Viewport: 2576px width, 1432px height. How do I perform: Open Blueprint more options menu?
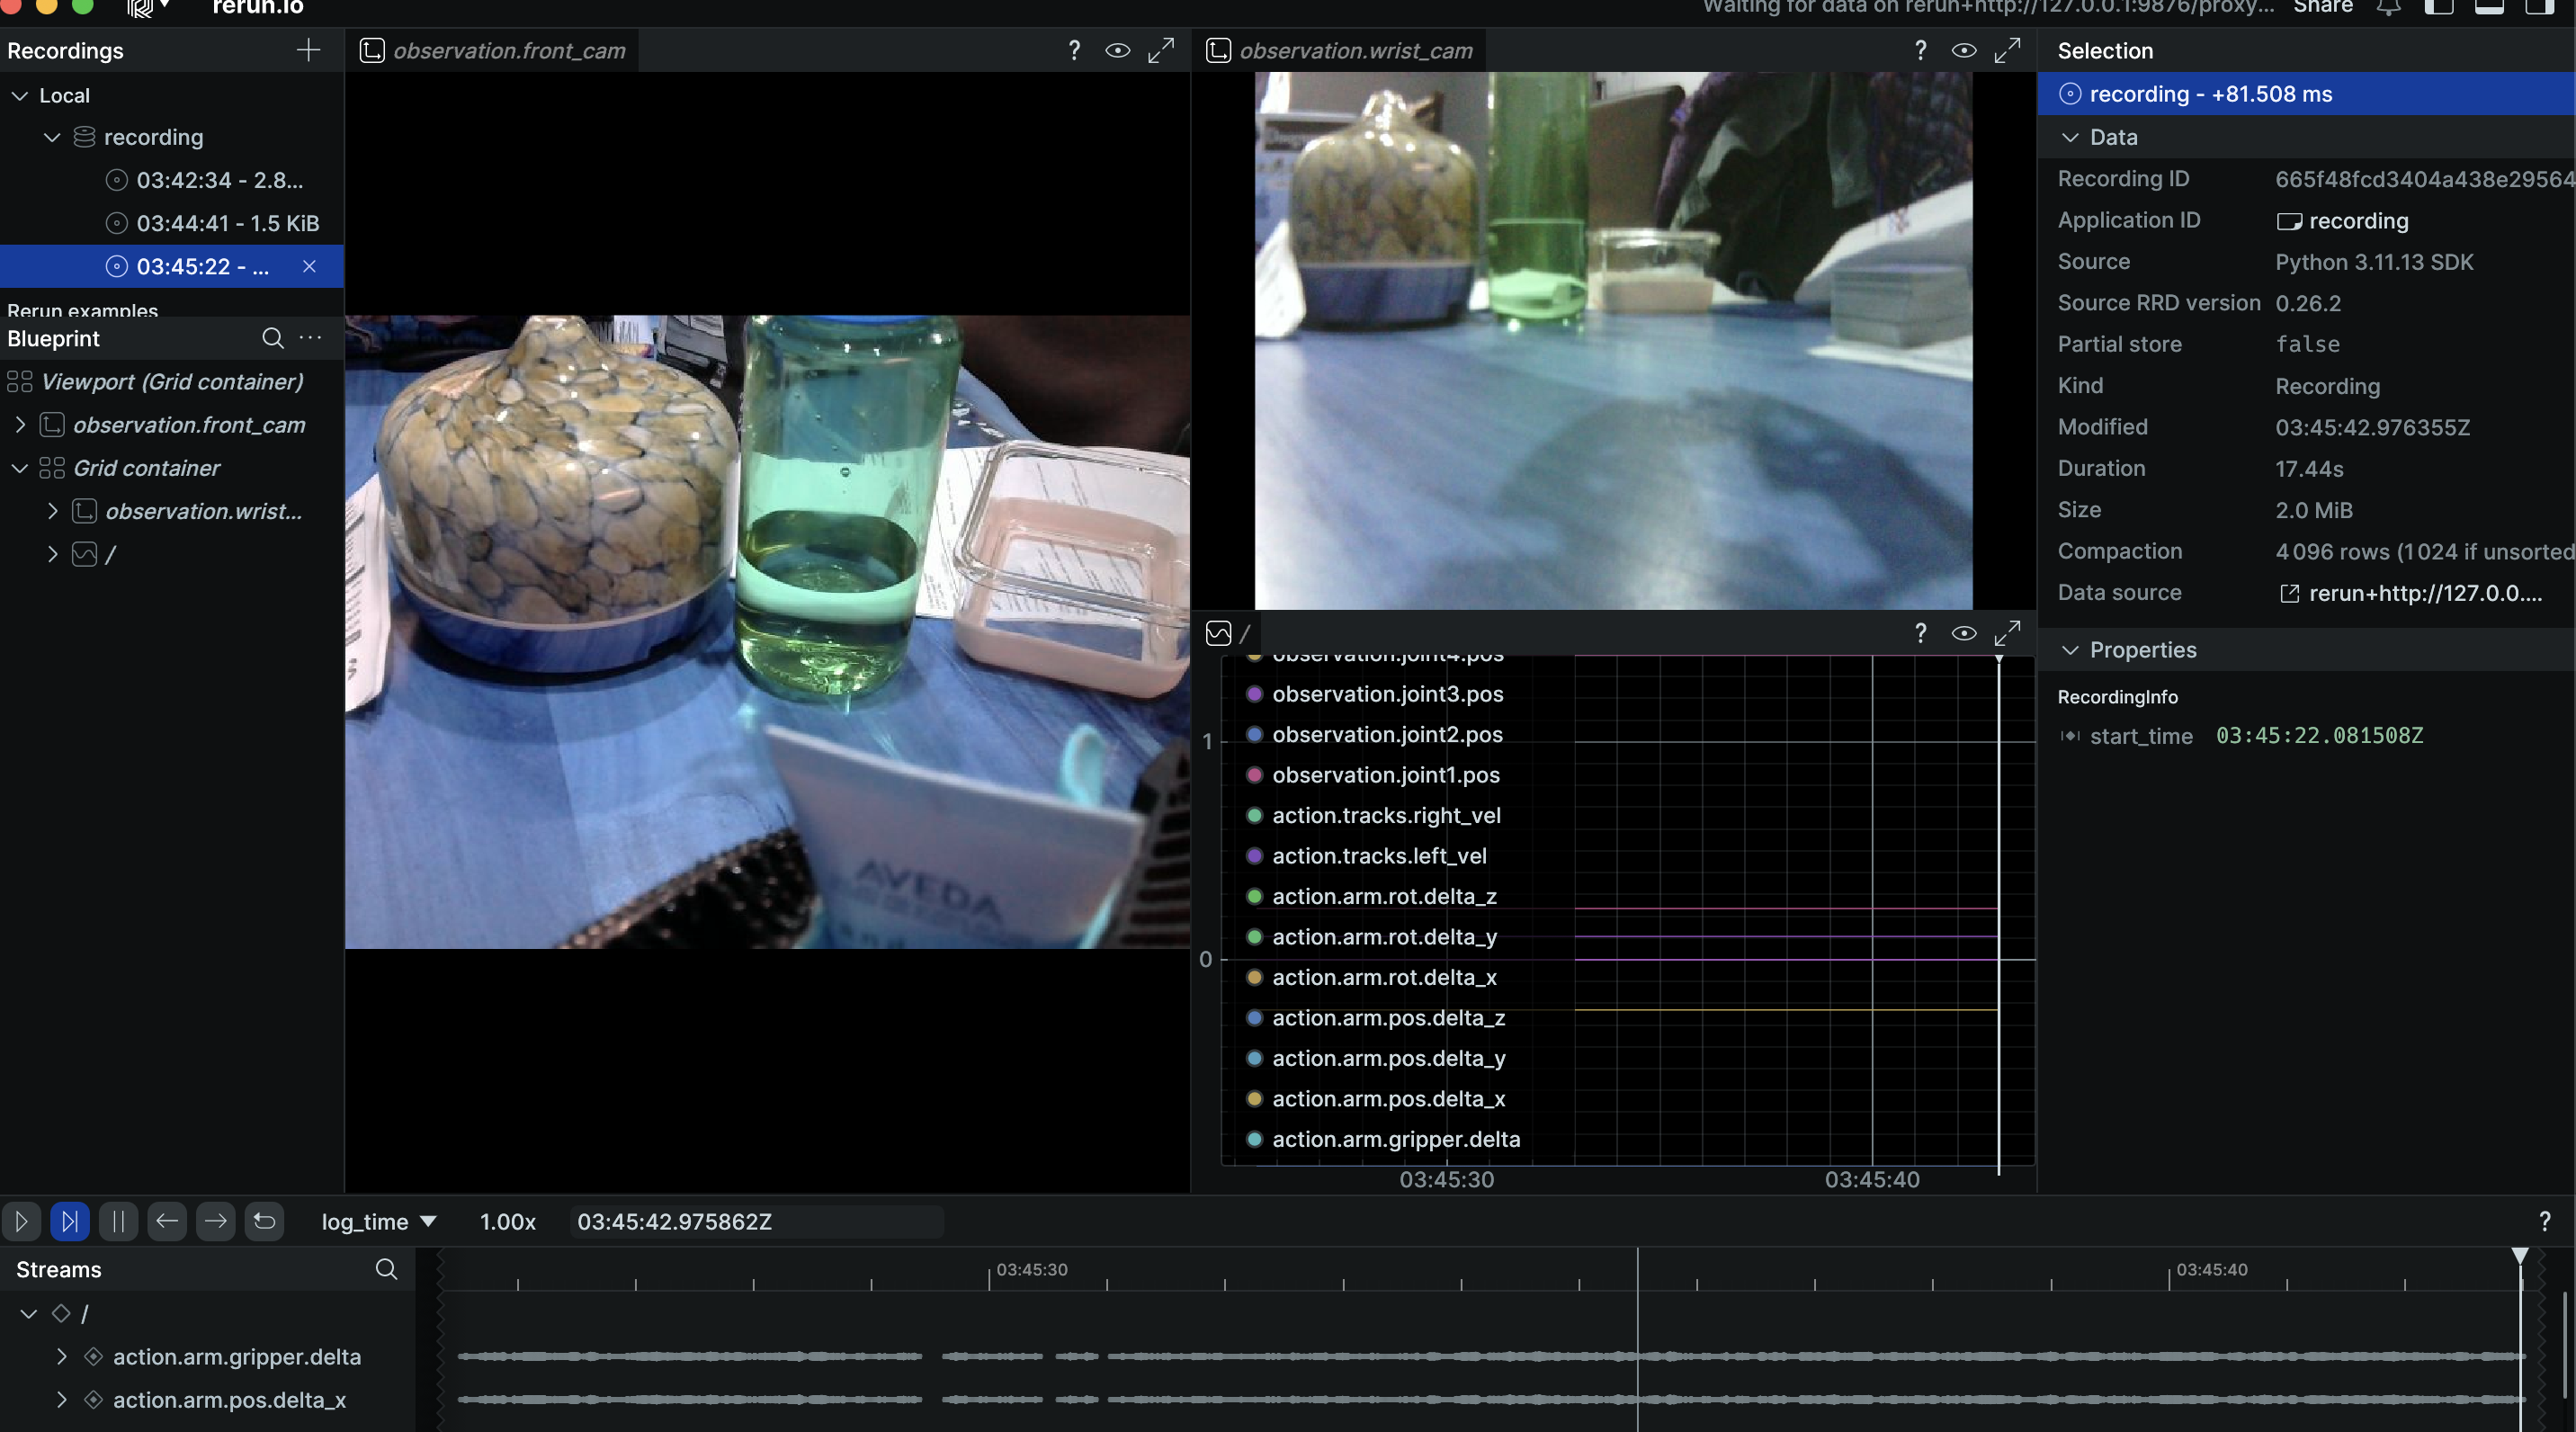pyautogui.click(x=311, y=338)
